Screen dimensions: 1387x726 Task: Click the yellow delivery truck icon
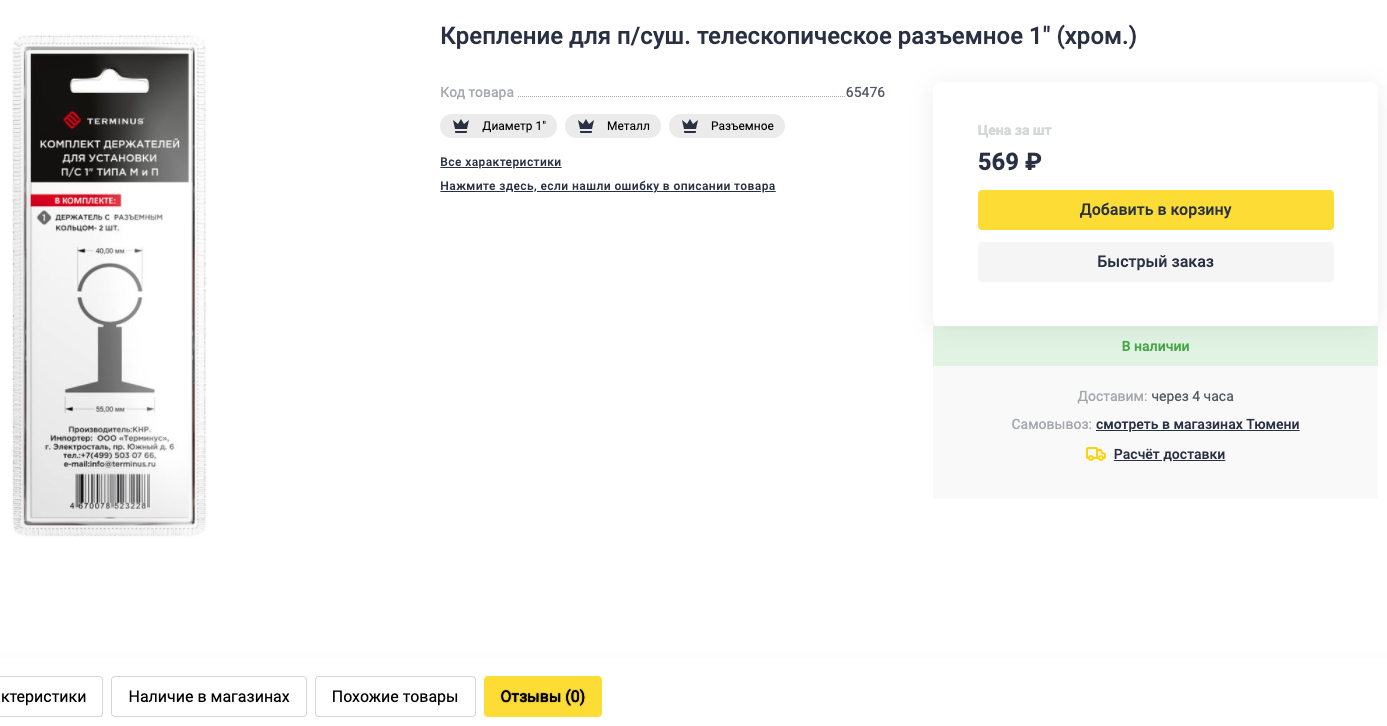(x=1096, y=454)
